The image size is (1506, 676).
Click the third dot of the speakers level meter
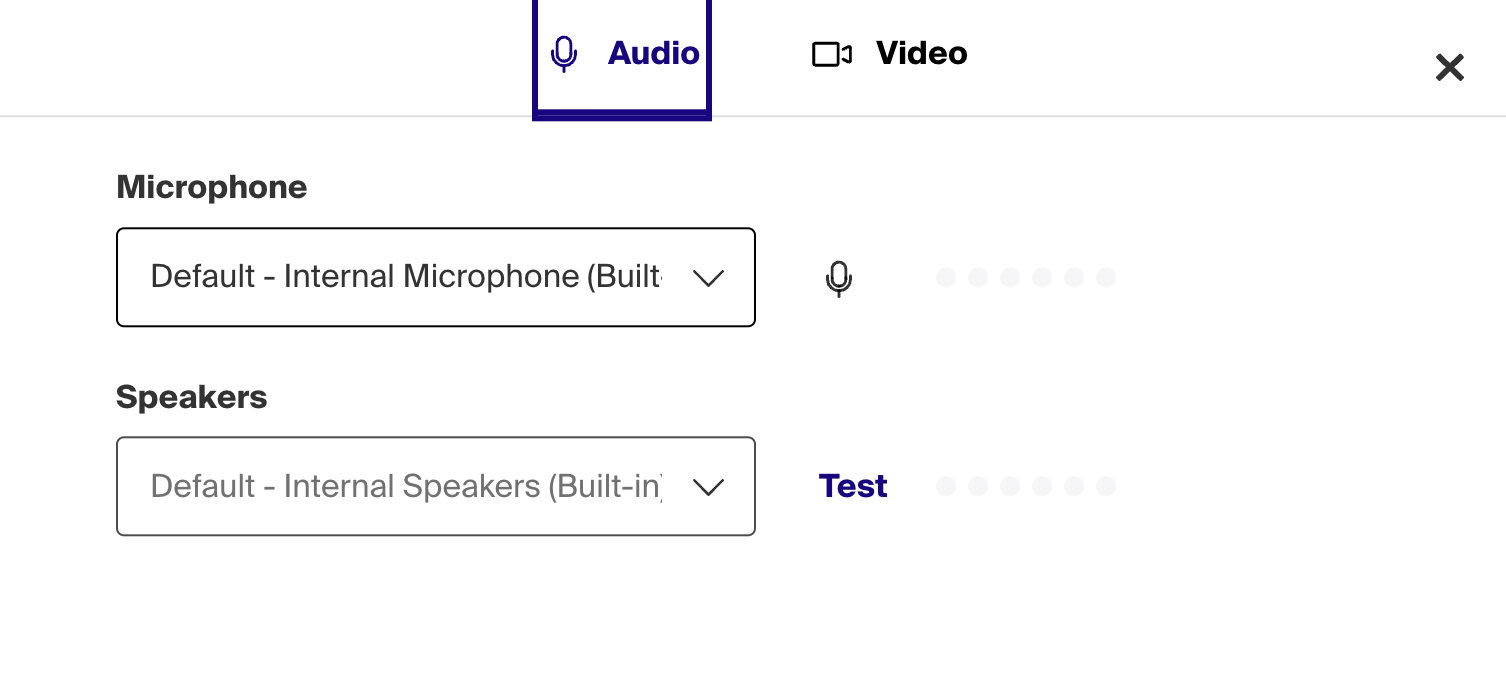click(1010, 486)
